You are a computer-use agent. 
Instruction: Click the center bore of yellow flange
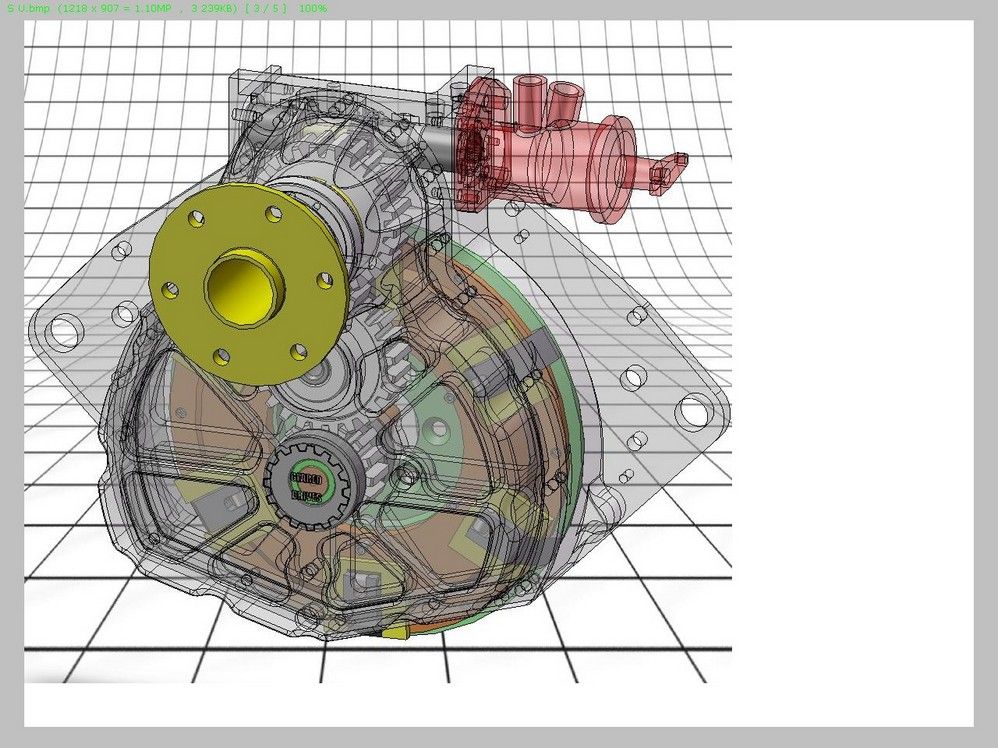click(236, 285)
